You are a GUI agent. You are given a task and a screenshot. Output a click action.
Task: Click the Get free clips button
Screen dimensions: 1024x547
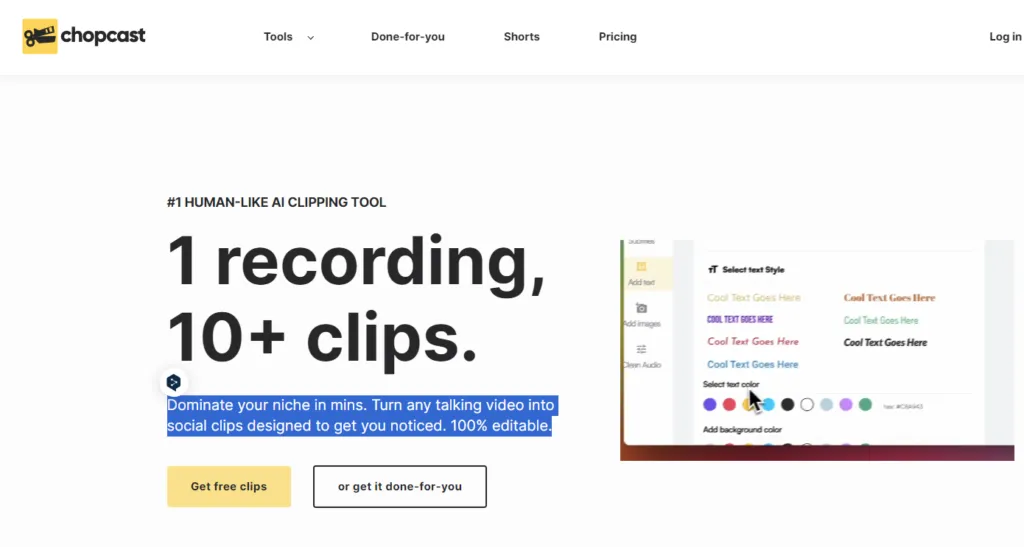coord(229,486)
